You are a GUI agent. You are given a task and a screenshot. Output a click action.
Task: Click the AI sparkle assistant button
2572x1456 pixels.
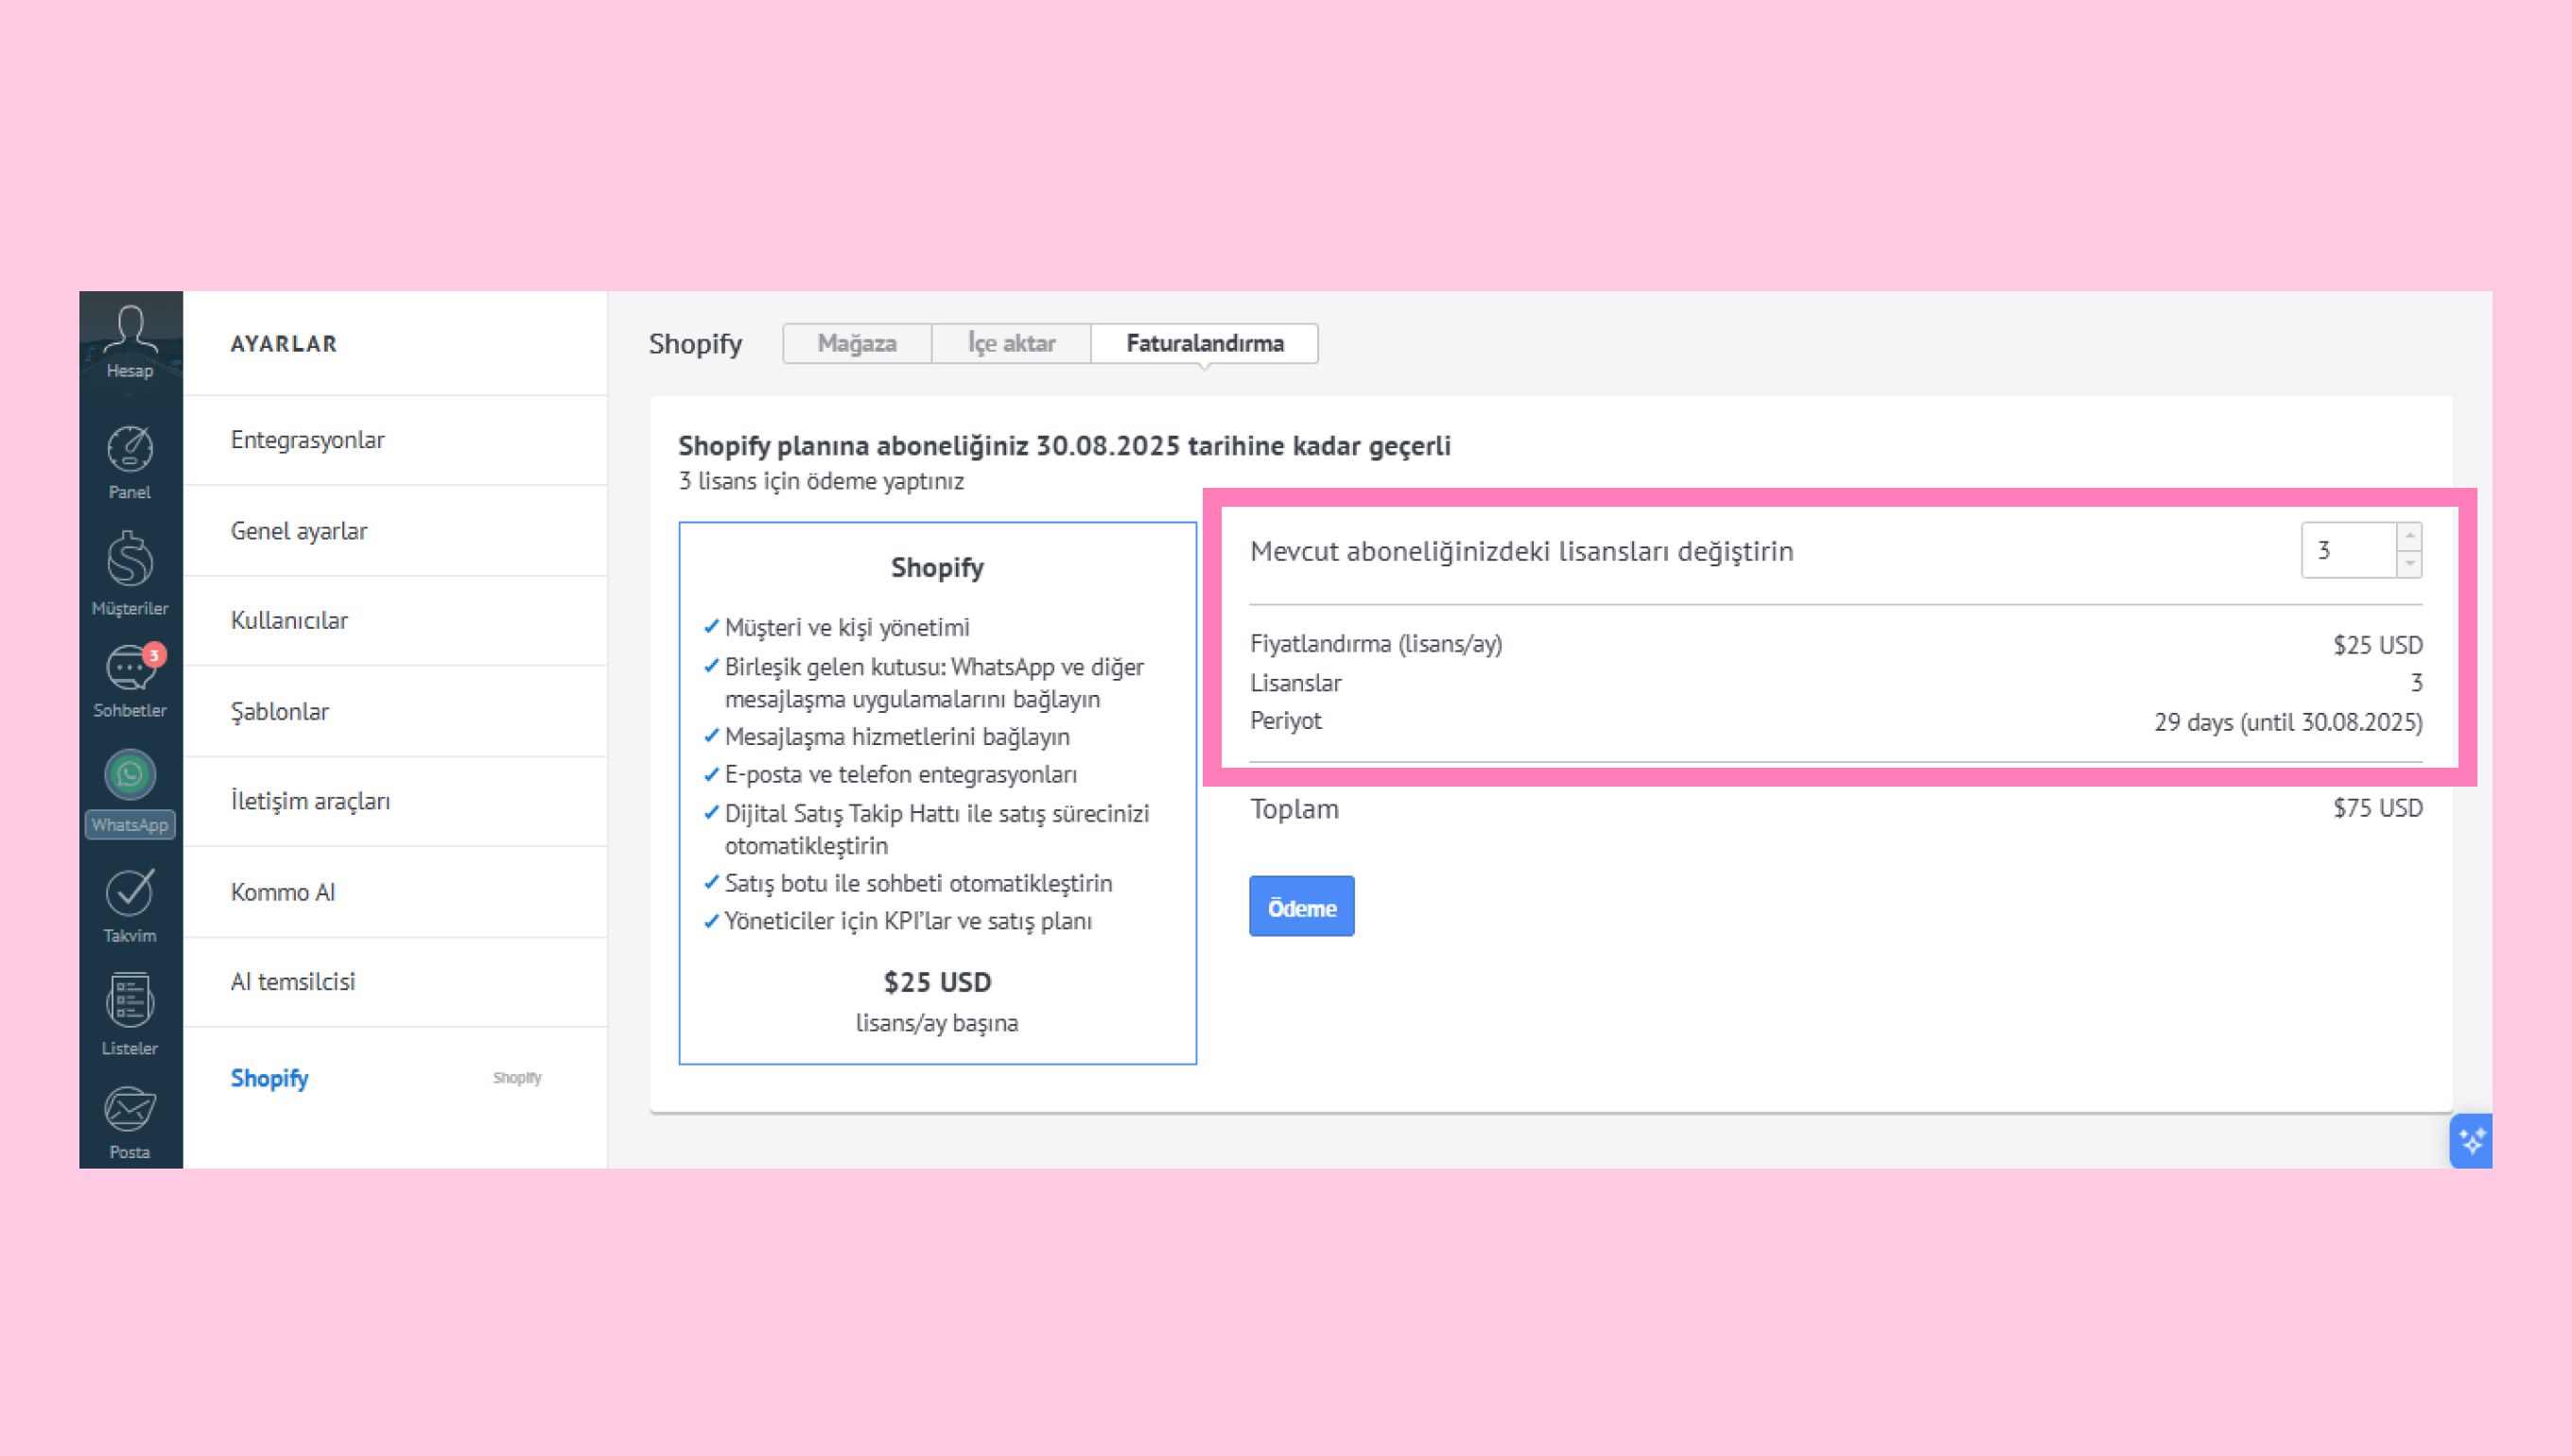pyautogui.click(x=2471, y=1140)
